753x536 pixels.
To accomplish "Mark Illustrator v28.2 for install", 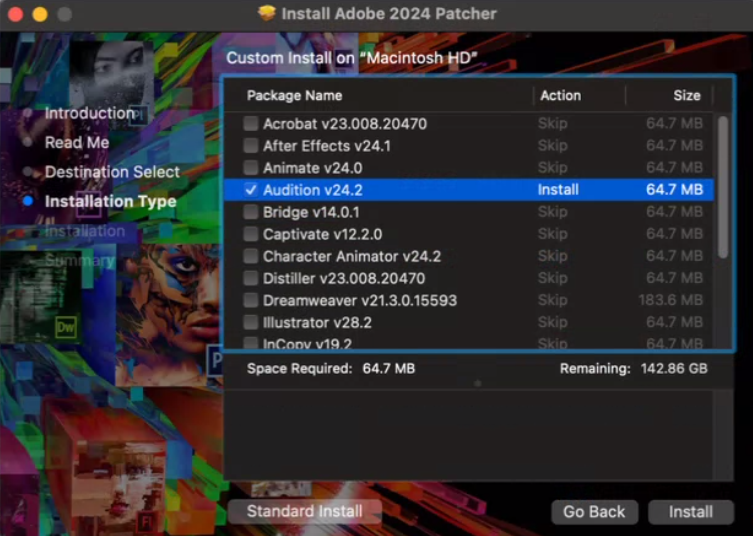I will coord(251,322).
